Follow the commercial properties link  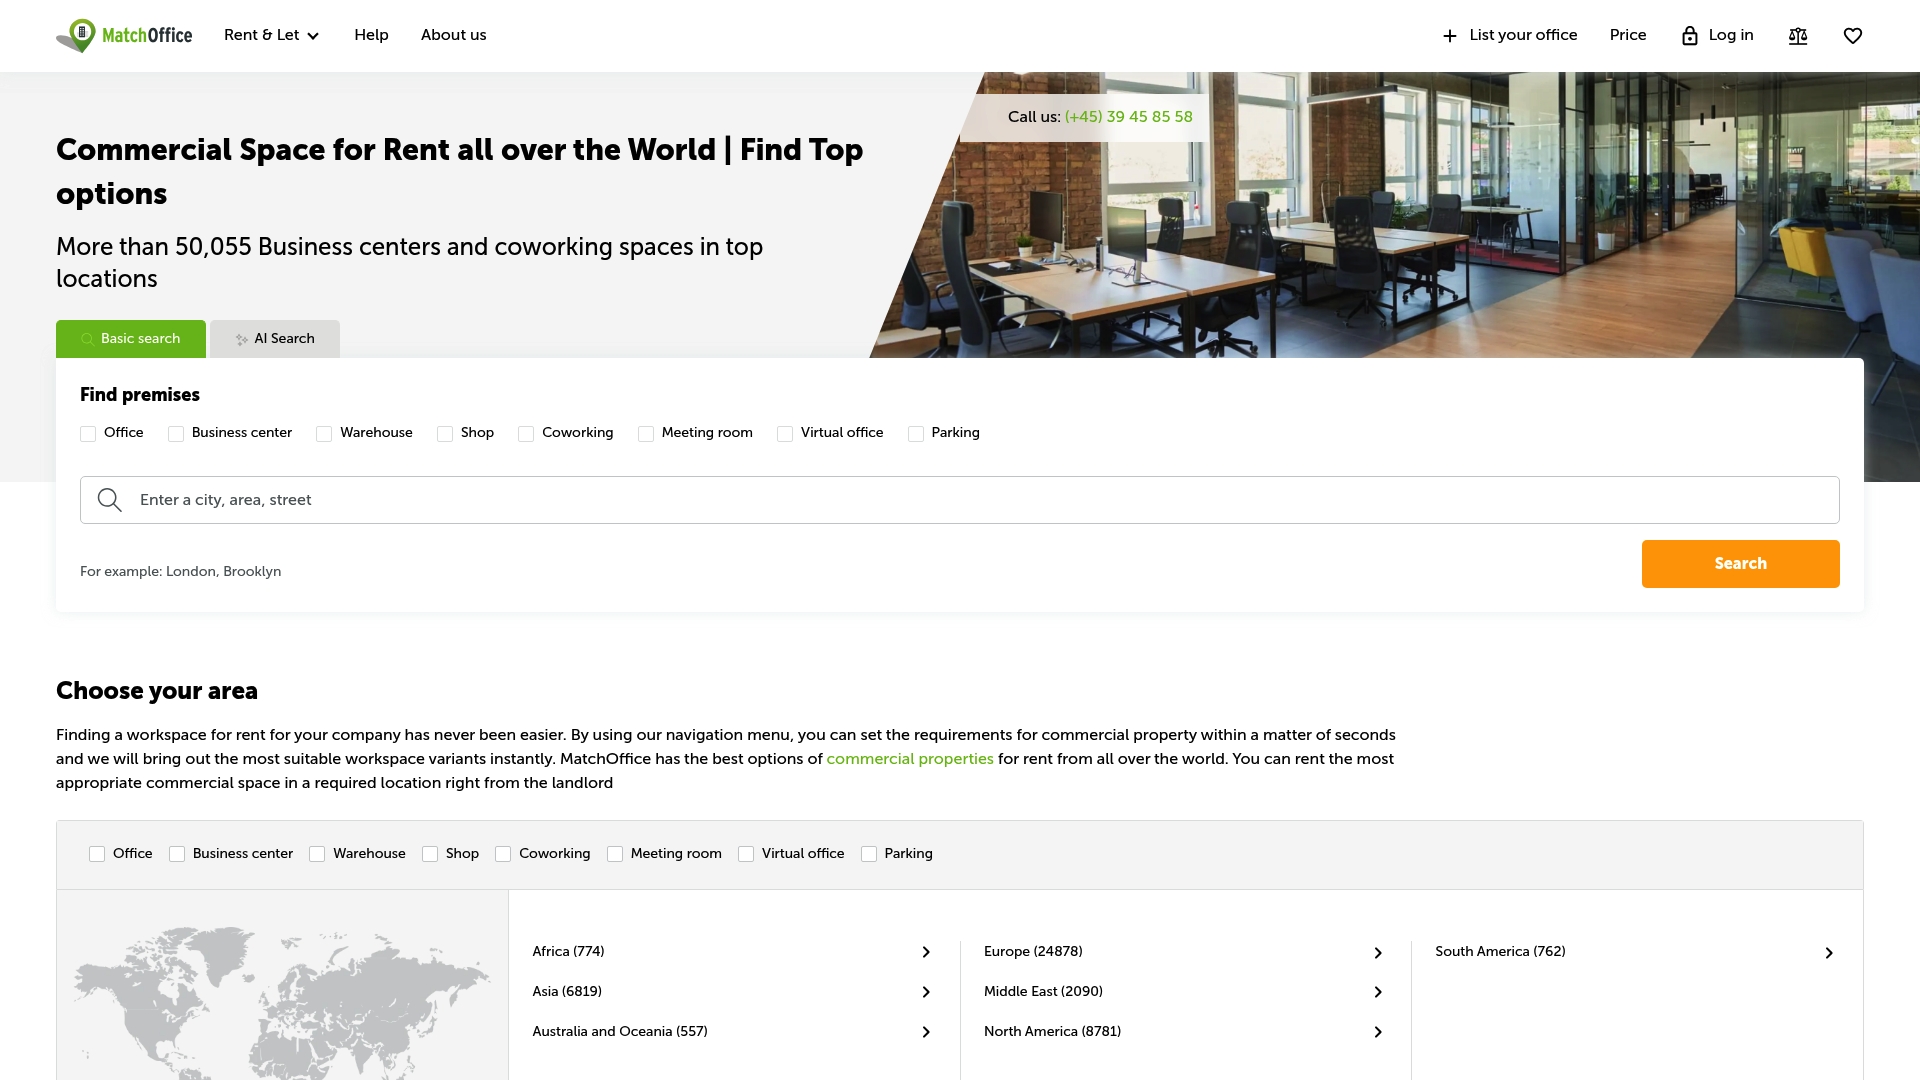pos(909,758)
